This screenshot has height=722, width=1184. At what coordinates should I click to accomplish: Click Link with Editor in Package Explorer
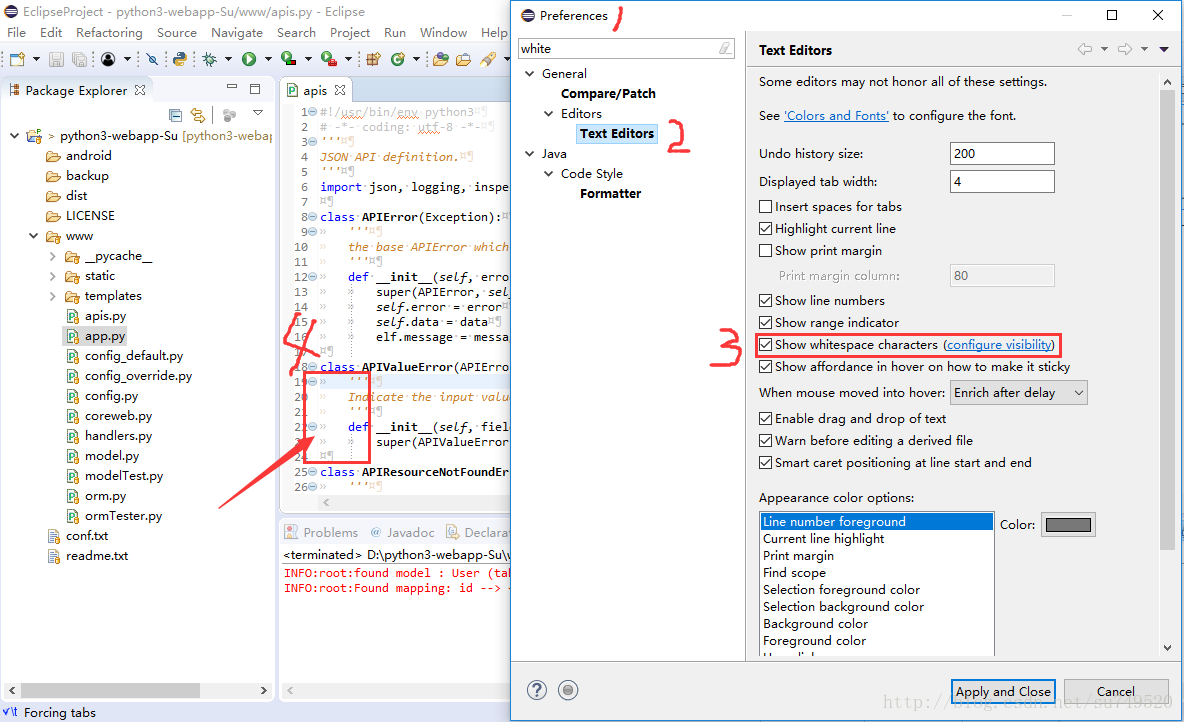pos(198,115)
